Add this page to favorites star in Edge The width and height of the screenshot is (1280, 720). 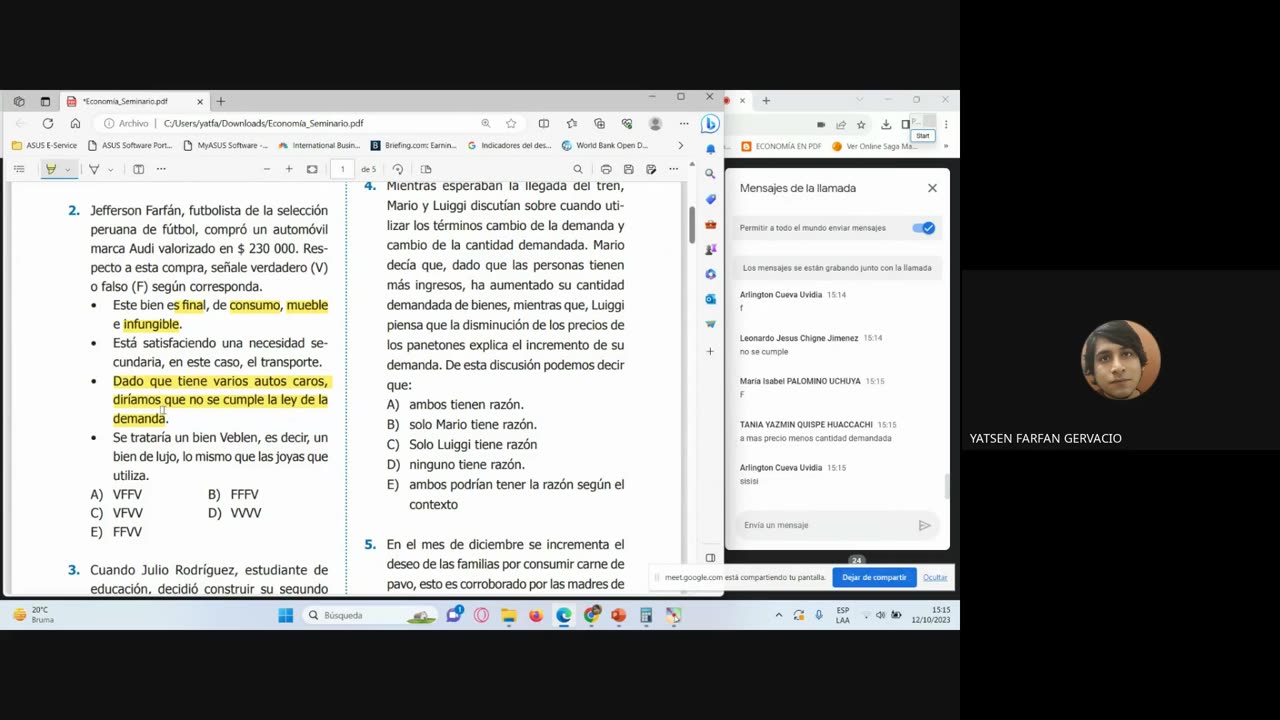pos(511,123)
